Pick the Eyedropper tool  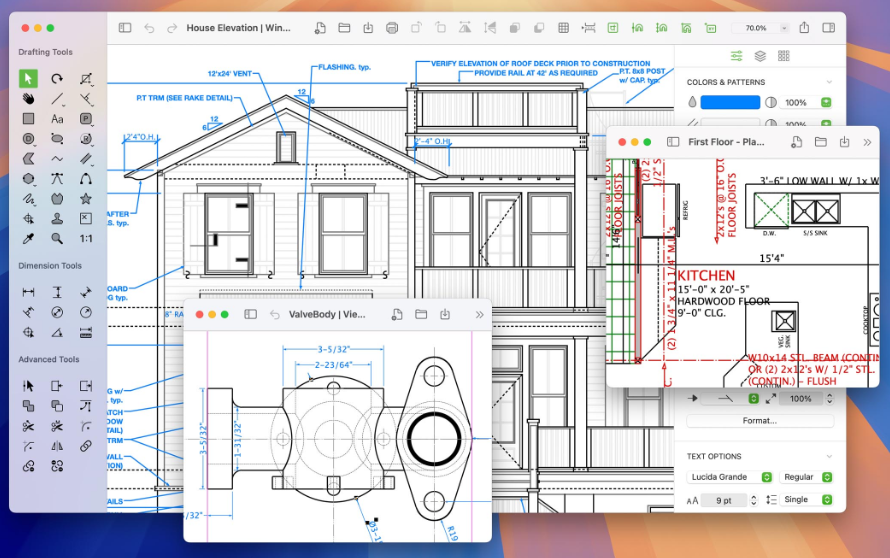pos(28,238)
